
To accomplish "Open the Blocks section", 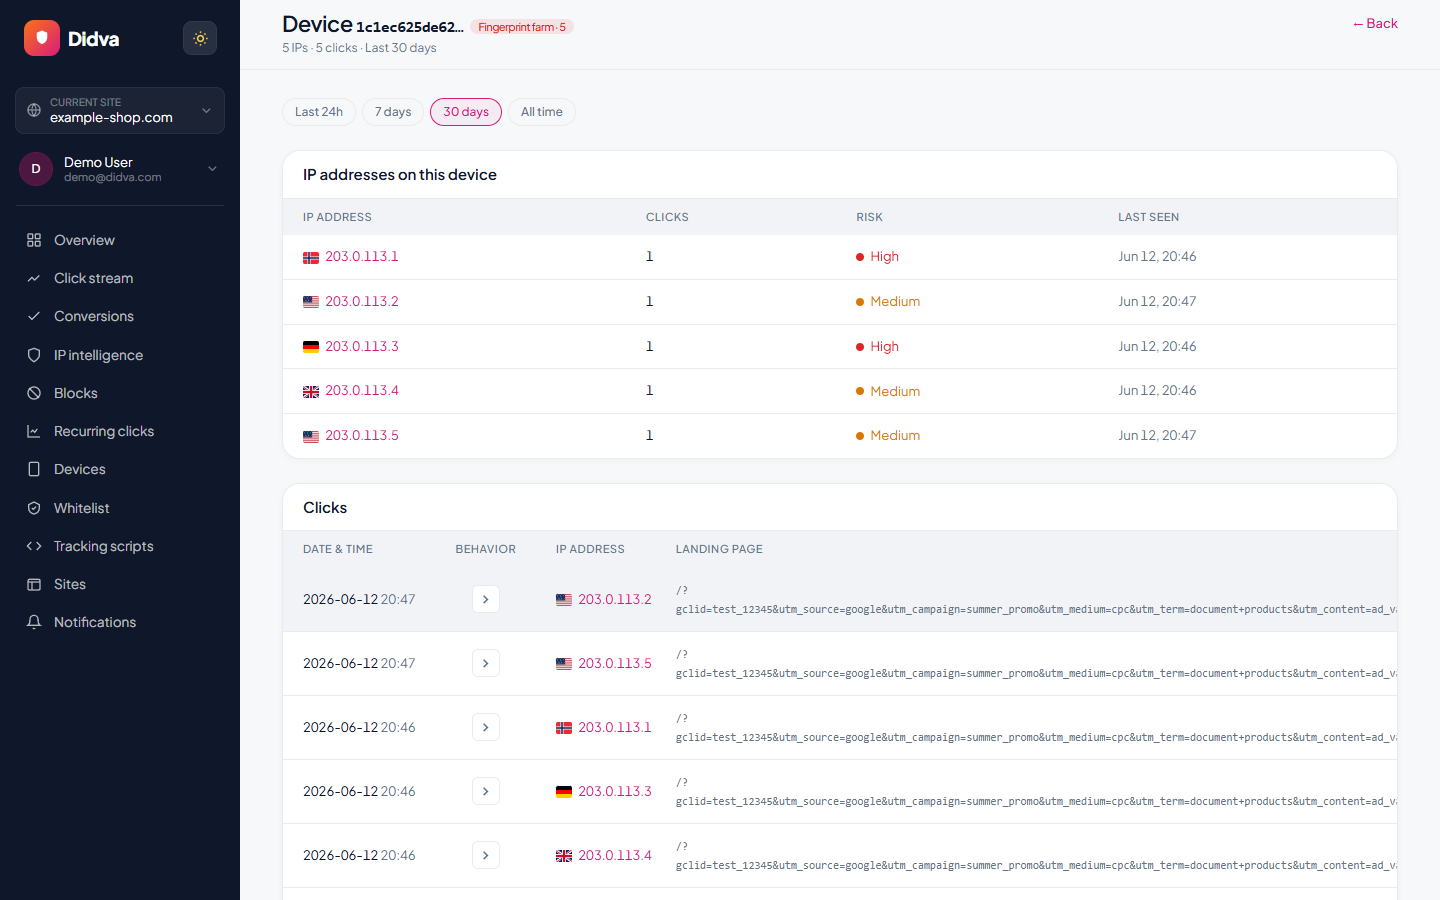I will (x=75, y=393).
